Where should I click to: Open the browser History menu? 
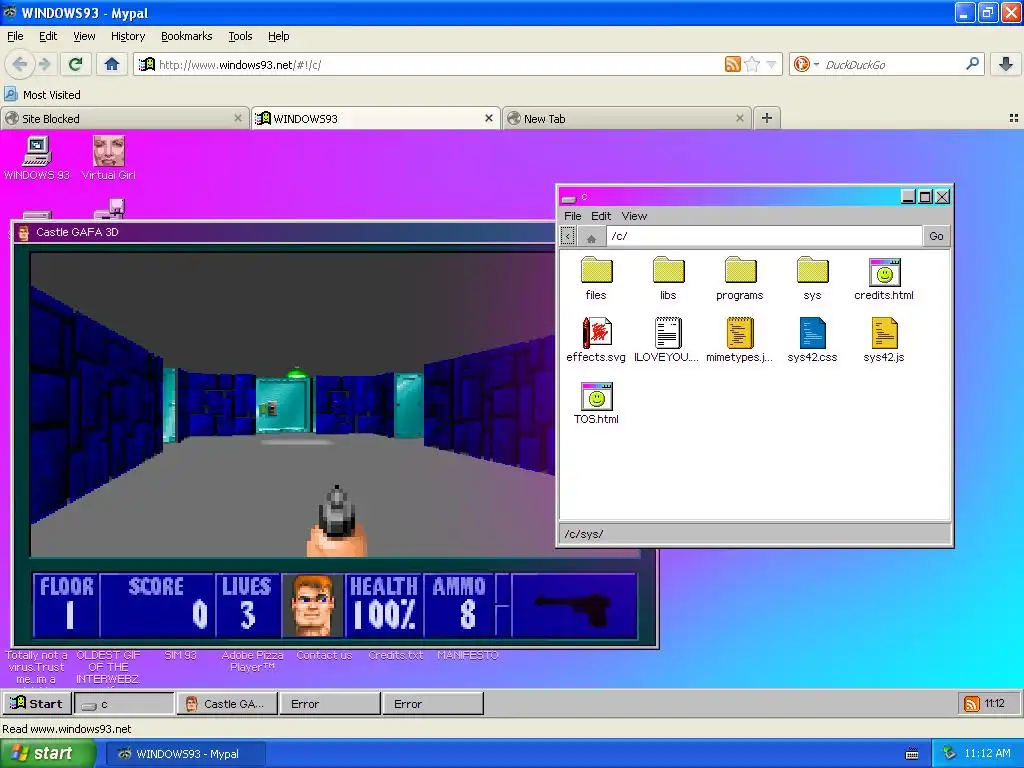click(128, 36)
